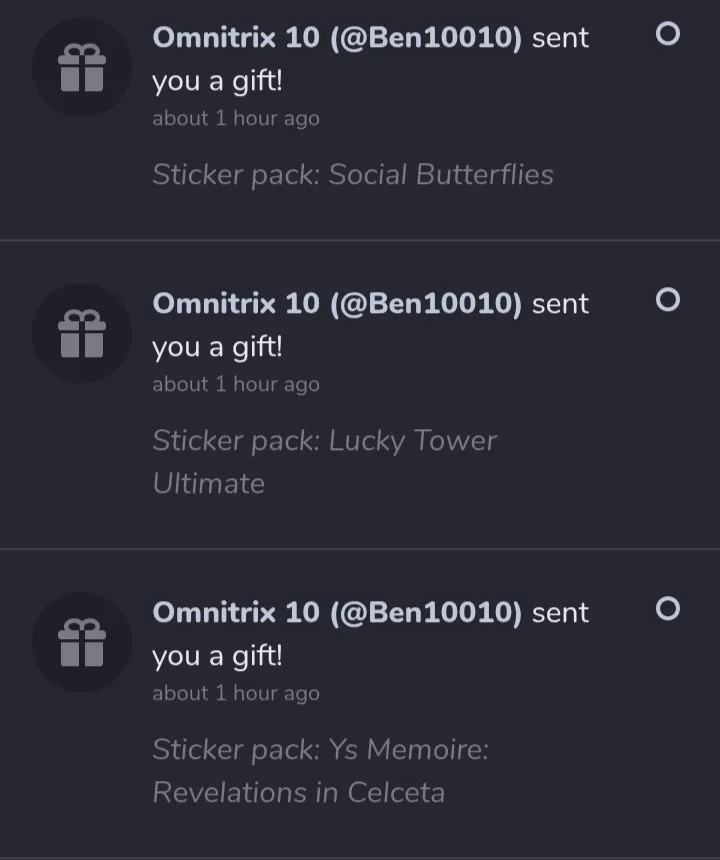Click the word "sent" in Social Butterflies notification
This screenshot has height=860, width=720.
[560, 38]
